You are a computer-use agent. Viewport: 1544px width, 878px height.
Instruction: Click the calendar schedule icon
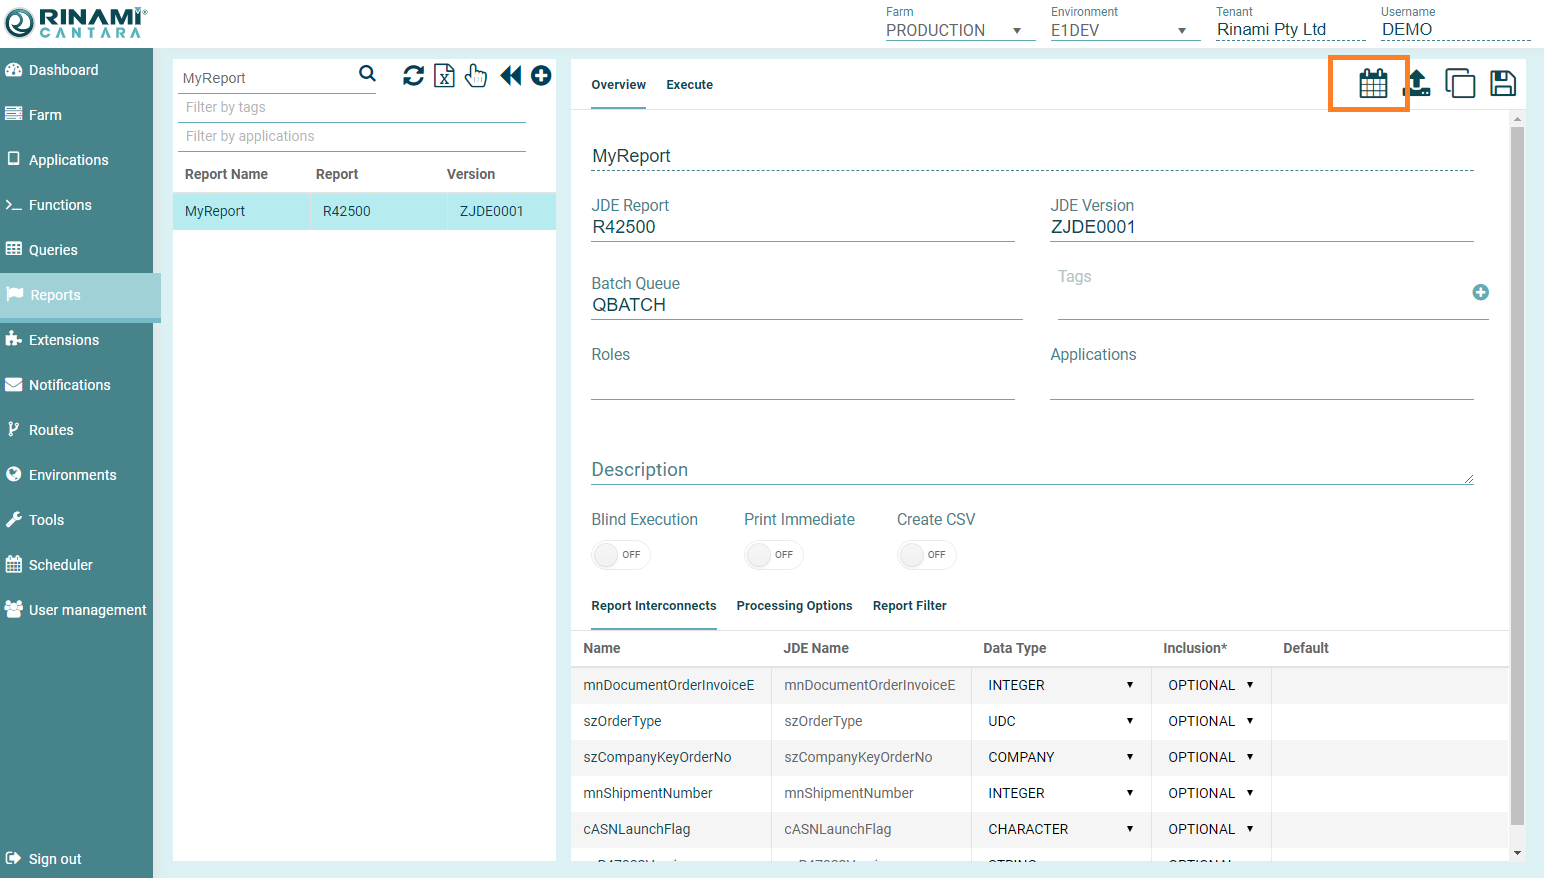[1372, 83]
